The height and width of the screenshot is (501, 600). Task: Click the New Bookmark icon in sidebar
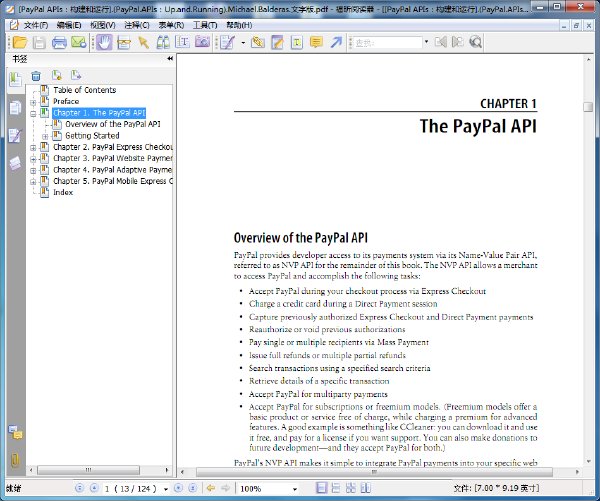coord(57,75)
